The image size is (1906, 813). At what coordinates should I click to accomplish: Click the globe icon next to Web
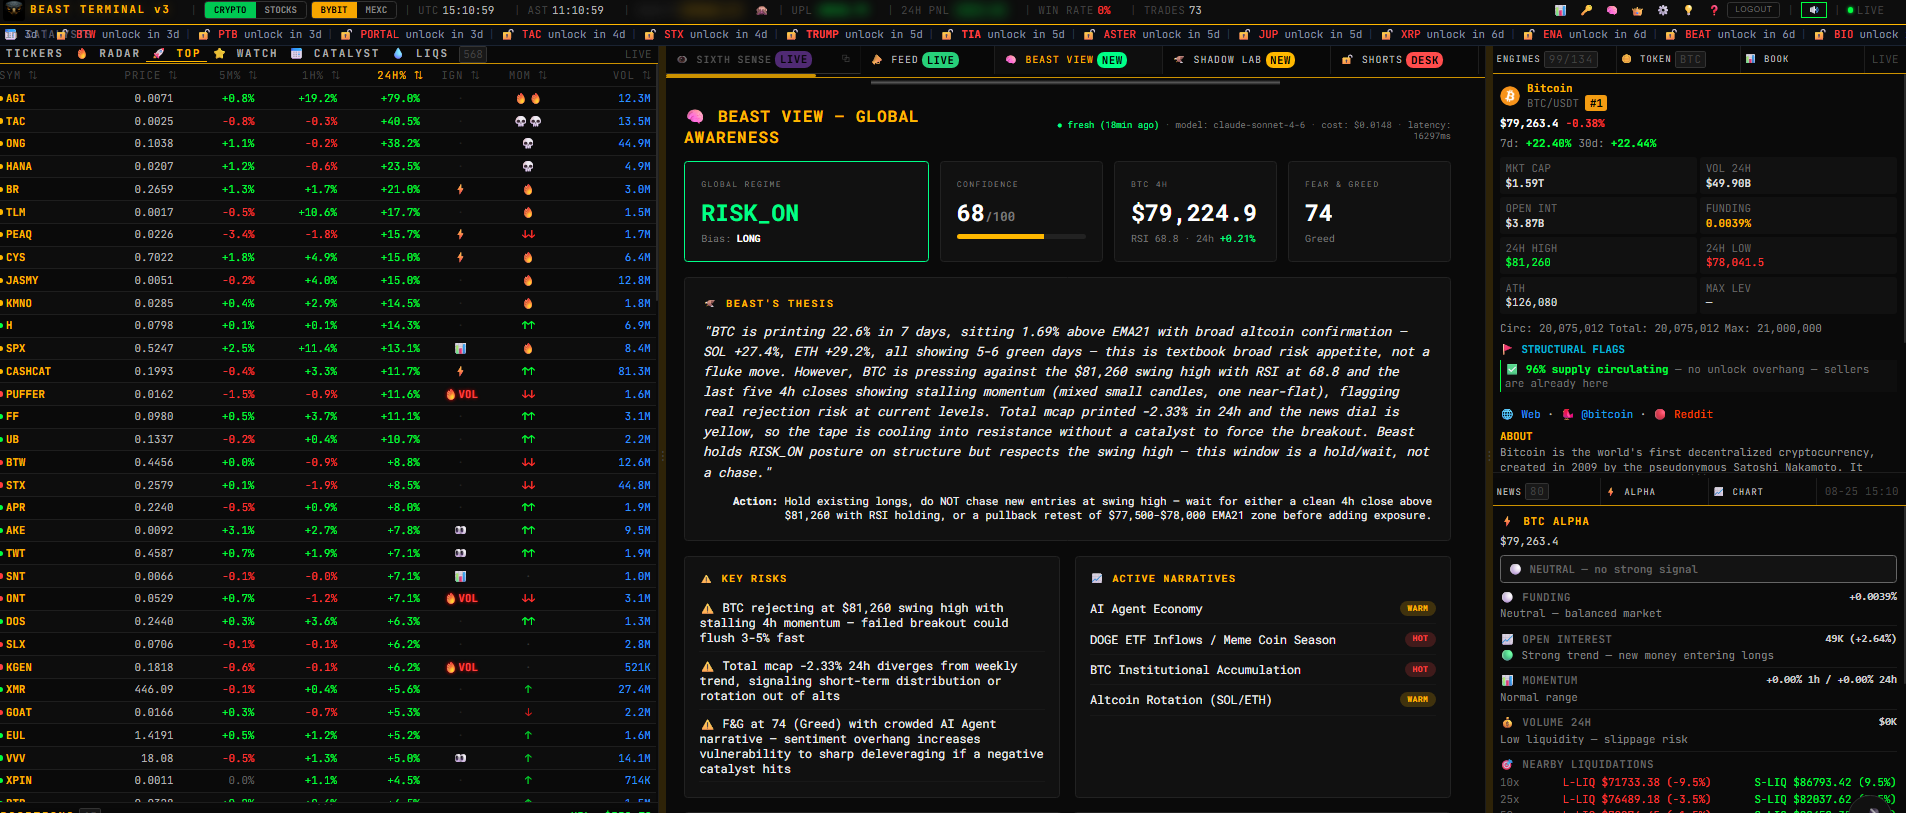click(x=1507, y=414)
